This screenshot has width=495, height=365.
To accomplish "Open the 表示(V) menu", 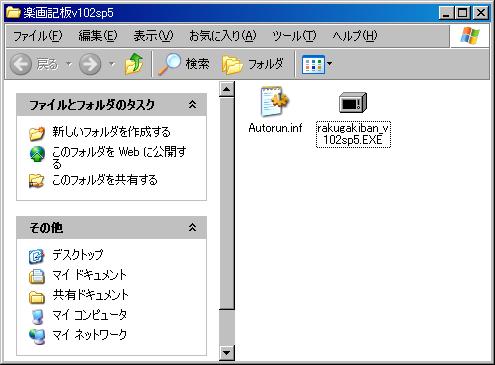I will [x=153, y=36].
